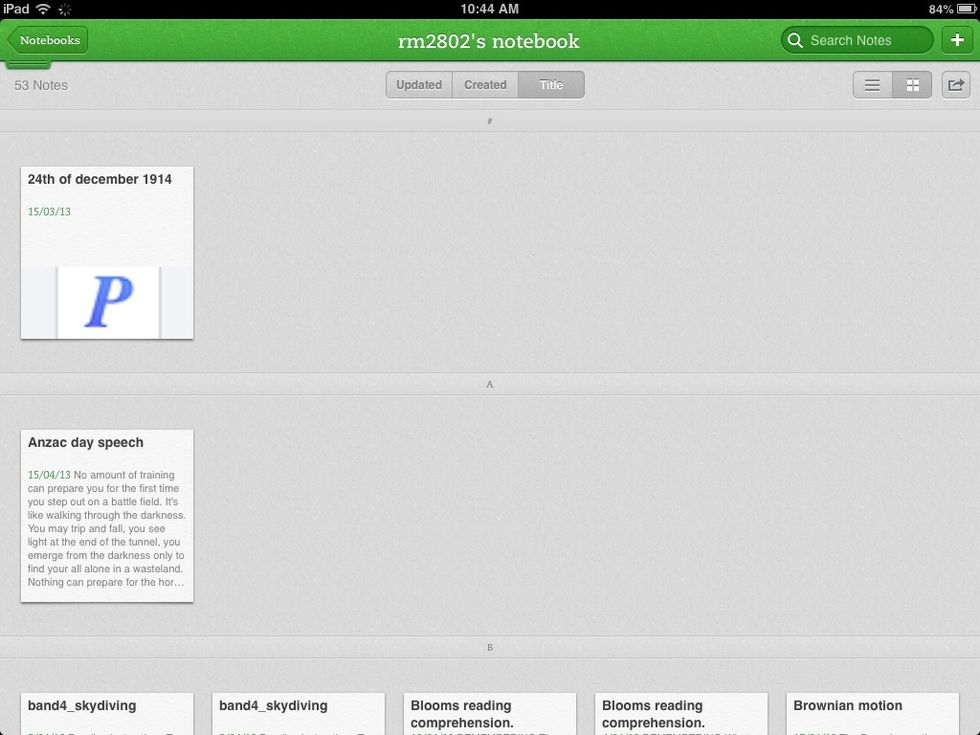This screenshot has width=980, height=735.
Task: Select the Created tab in the sort control
Action: (485, 85)
